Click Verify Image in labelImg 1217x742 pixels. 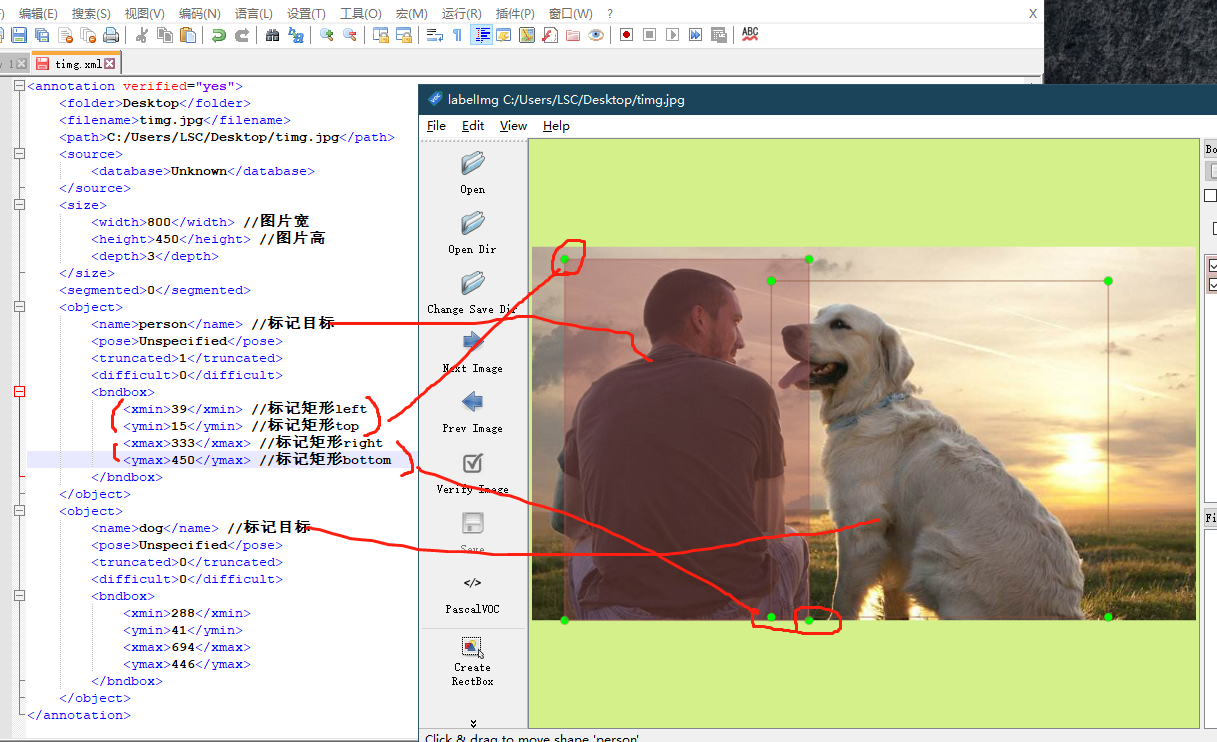point(473,472)
